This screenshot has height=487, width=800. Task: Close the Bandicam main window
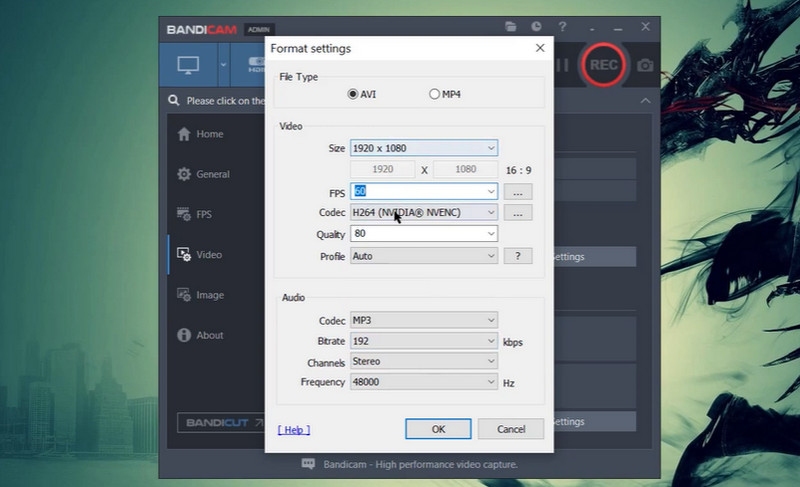coord(645,27)
